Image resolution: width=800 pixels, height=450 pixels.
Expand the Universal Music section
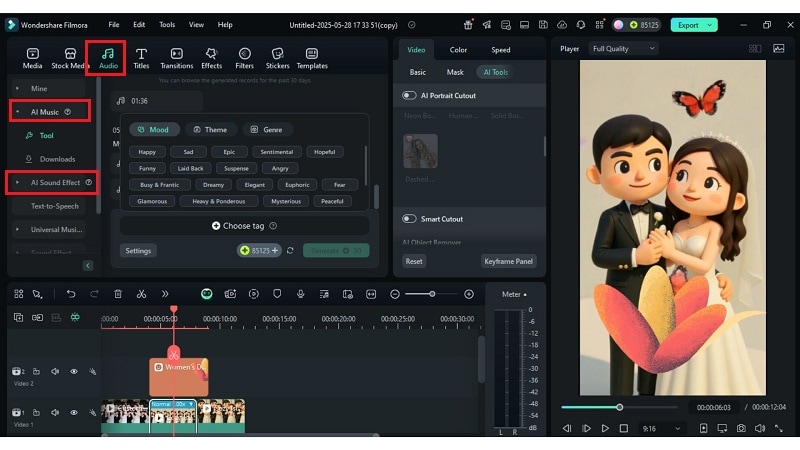pyautogui.click(x=17, y=230)
